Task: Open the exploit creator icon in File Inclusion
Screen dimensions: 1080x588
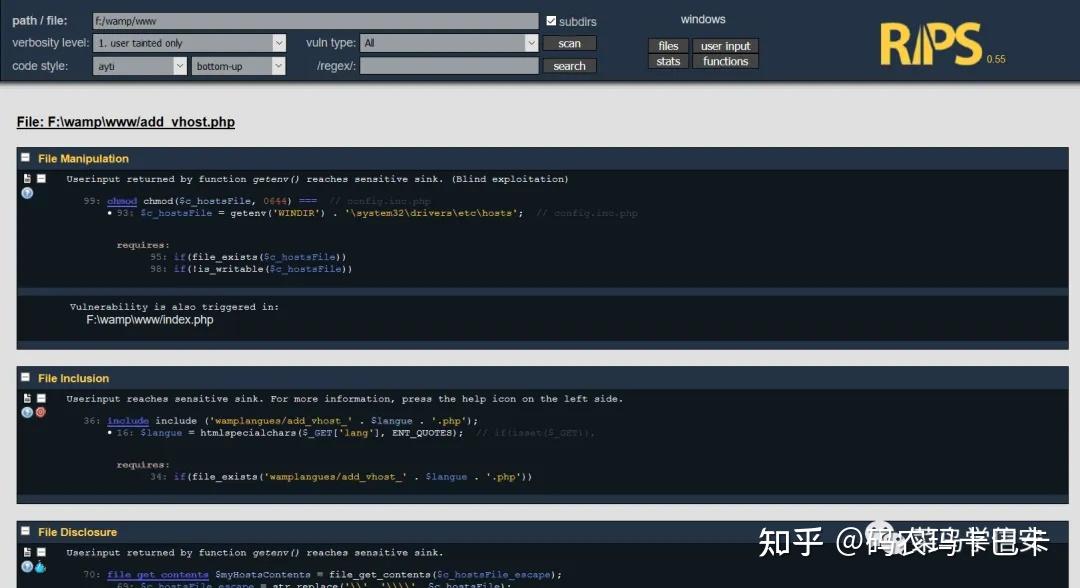Action: tap(40, 412)
